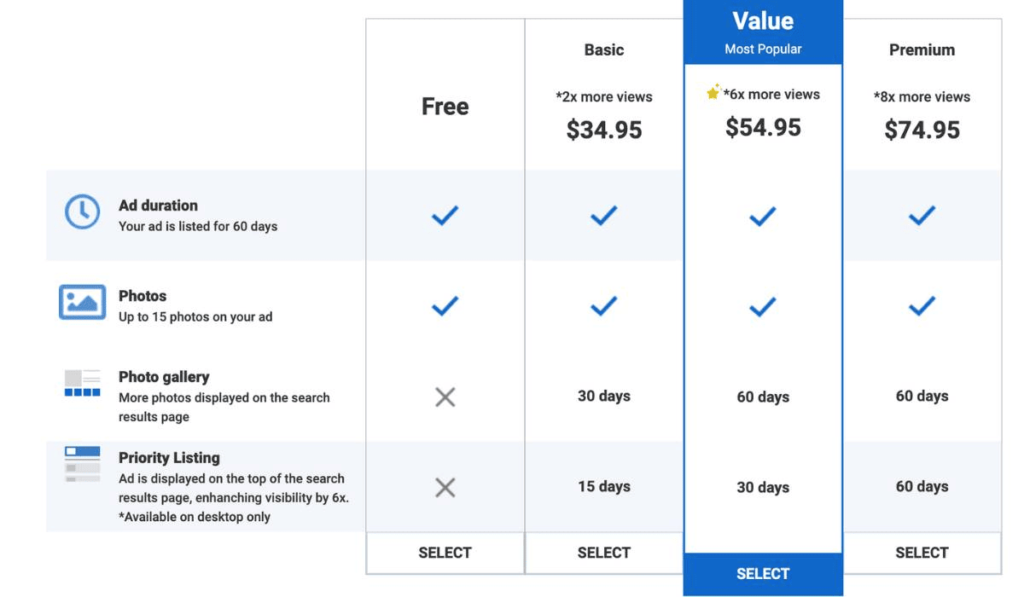The image size is (1024, 597).
Task: Select the Value plan
Action: click(x=763, y=574)
